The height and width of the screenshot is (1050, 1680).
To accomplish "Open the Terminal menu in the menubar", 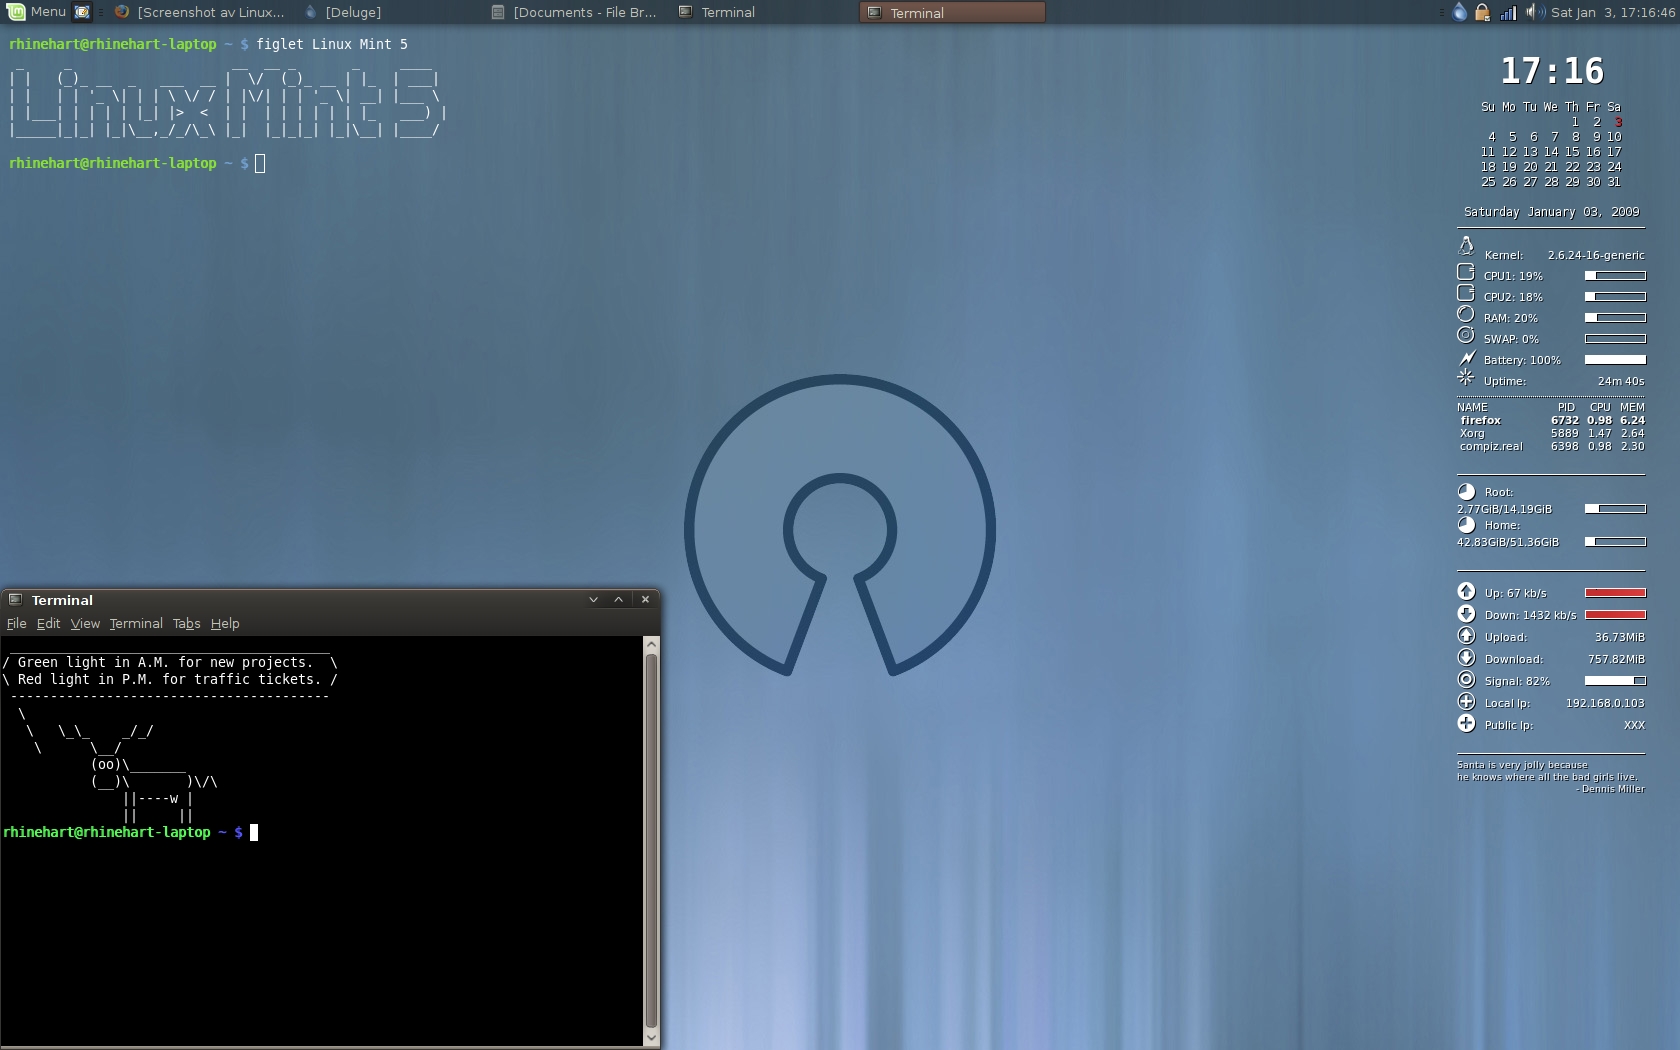I will click(136, 623).
